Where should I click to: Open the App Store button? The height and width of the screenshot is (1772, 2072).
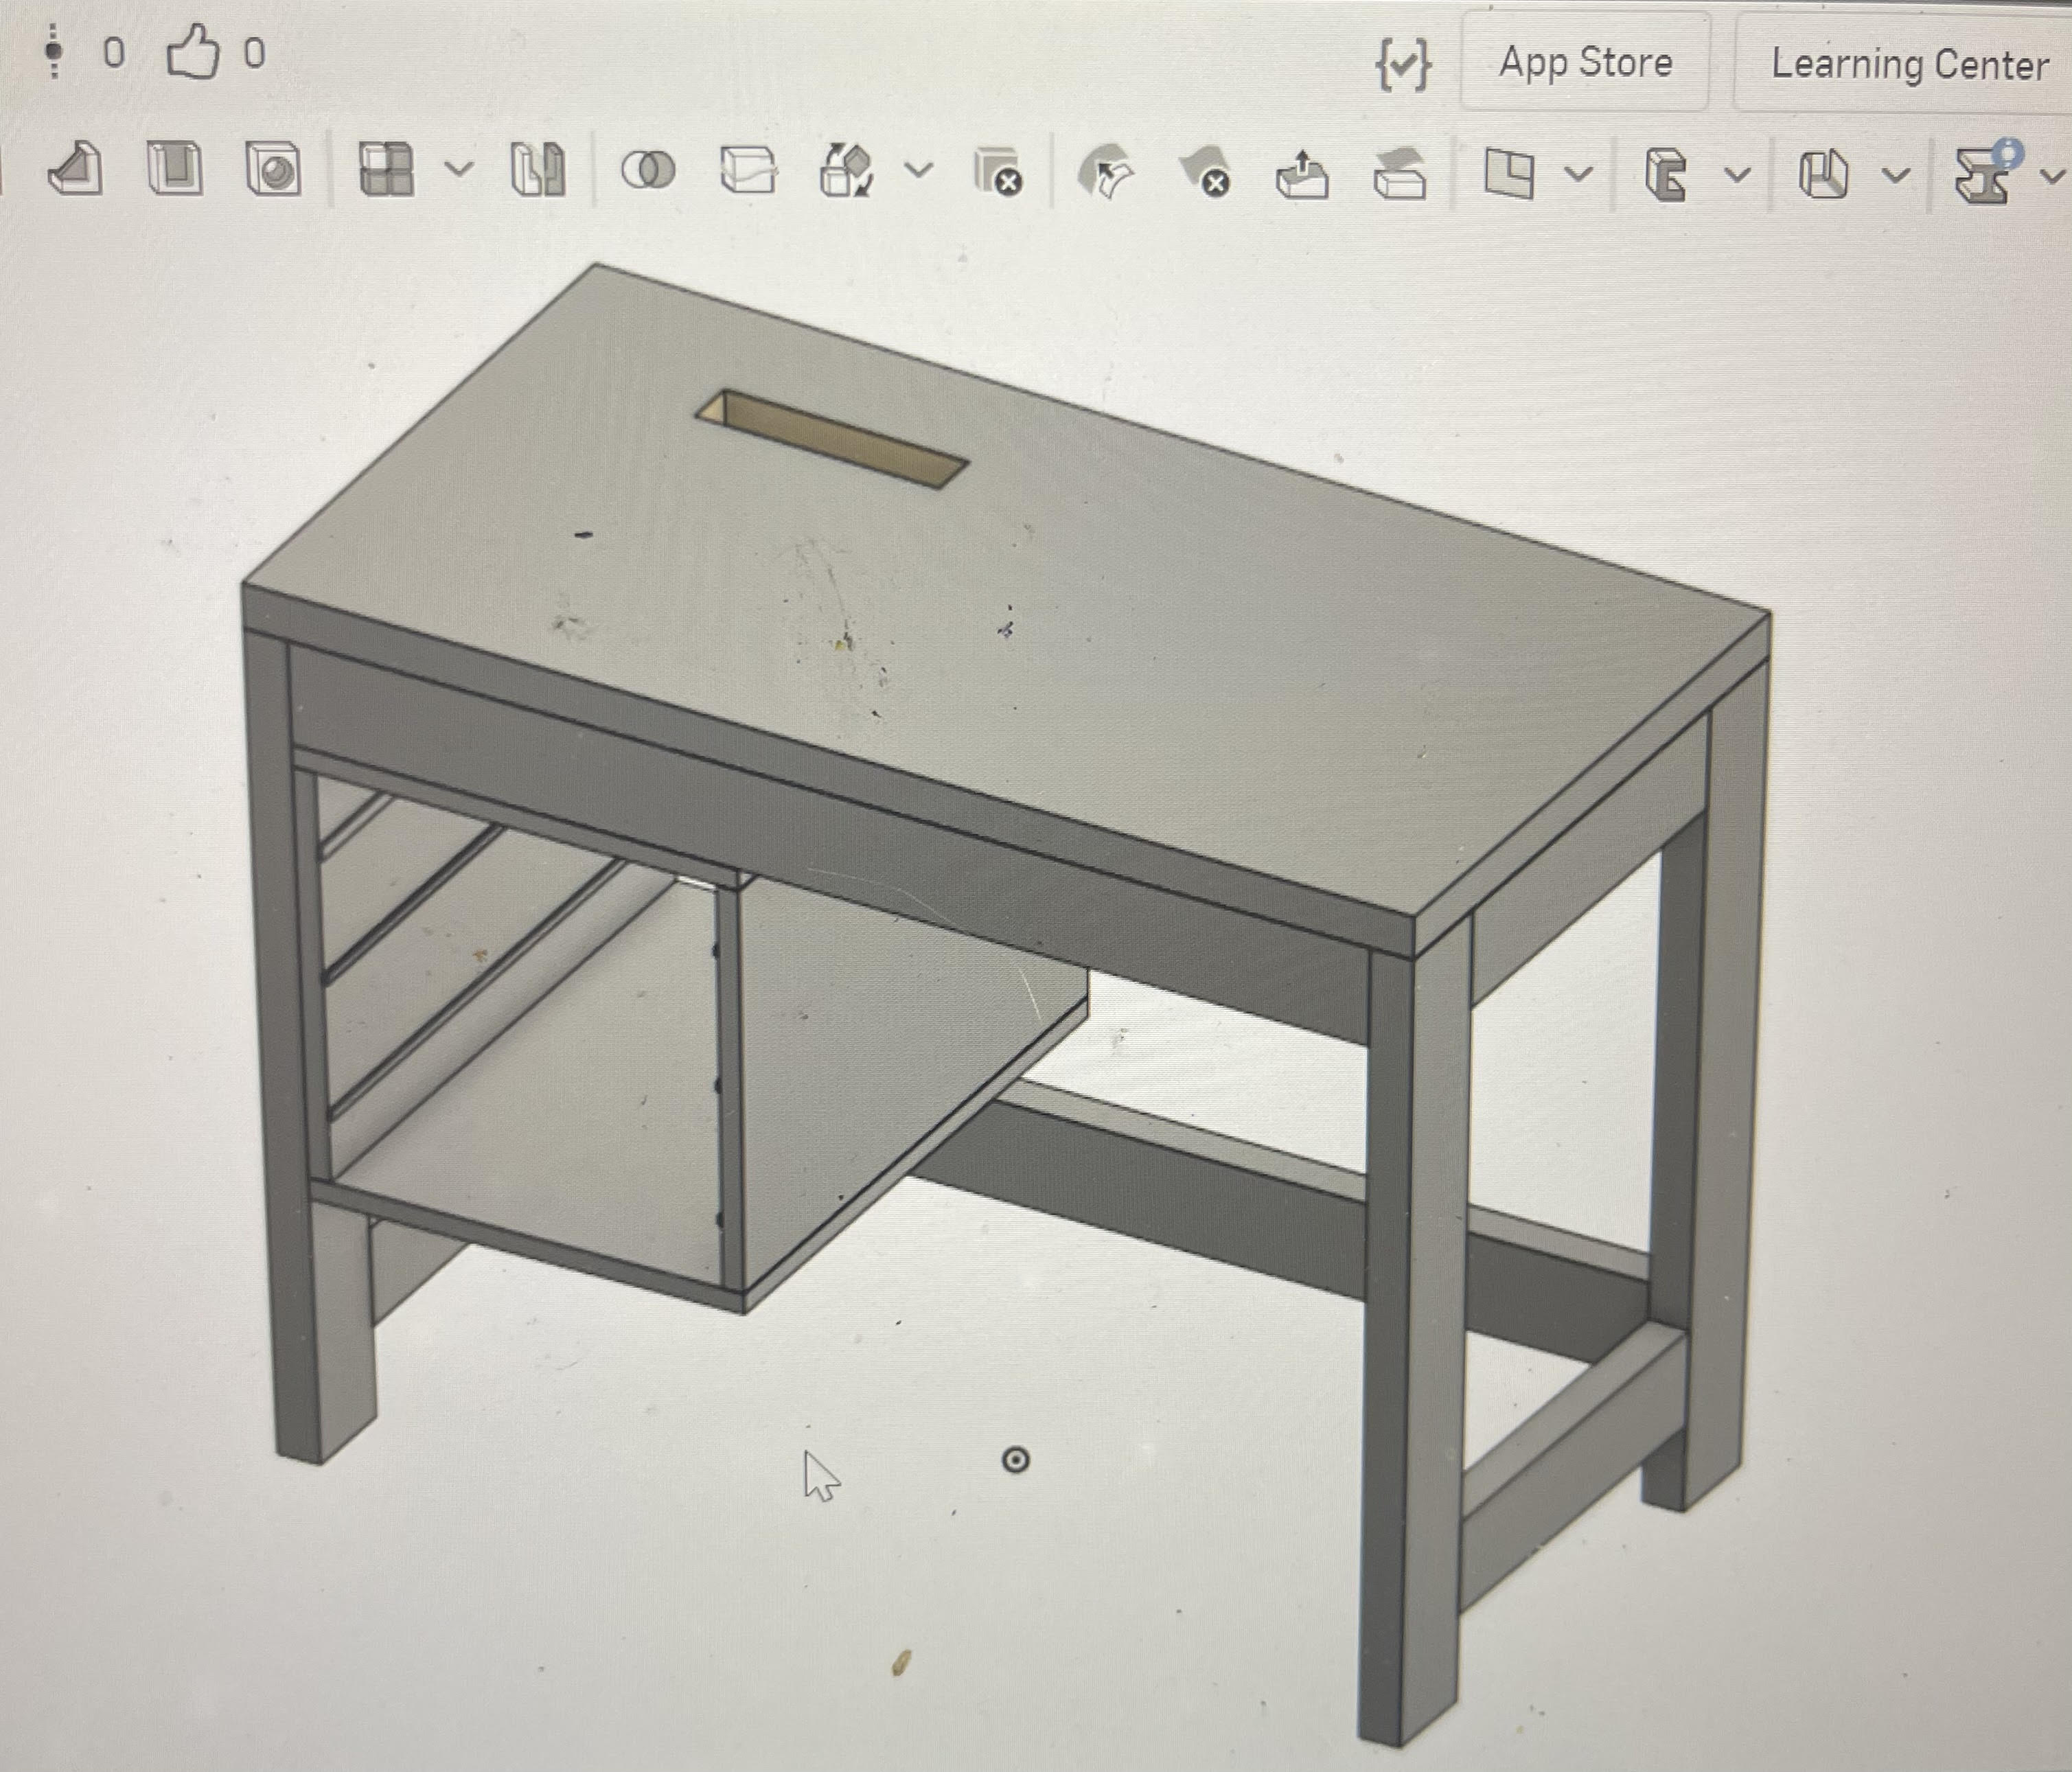pyautogui.click(x=1585, y=62)
